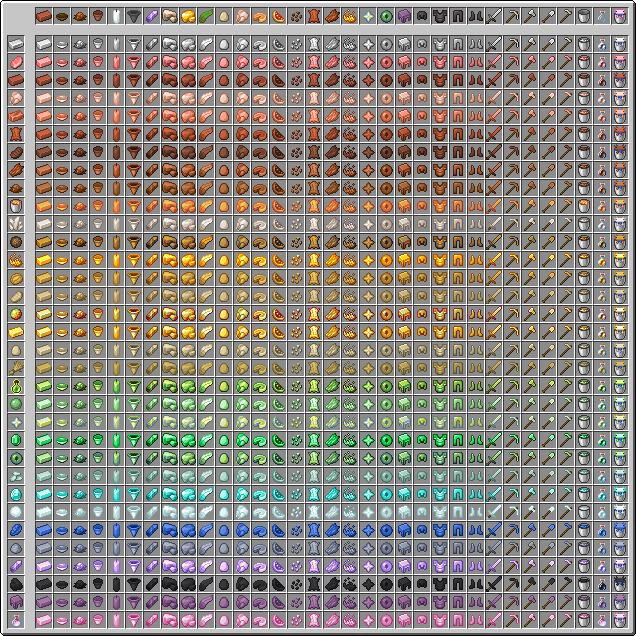This screenshot has width=636, height=636.
Task: Click the black chestplate in the black row
Action: pyautogui.click(x=440, y=584)
